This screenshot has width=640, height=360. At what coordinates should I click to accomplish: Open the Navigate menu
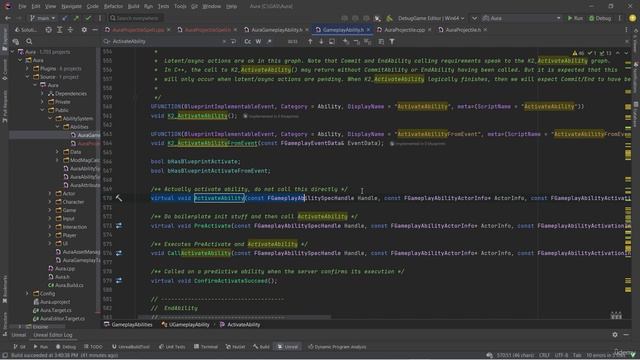(71, 7)
